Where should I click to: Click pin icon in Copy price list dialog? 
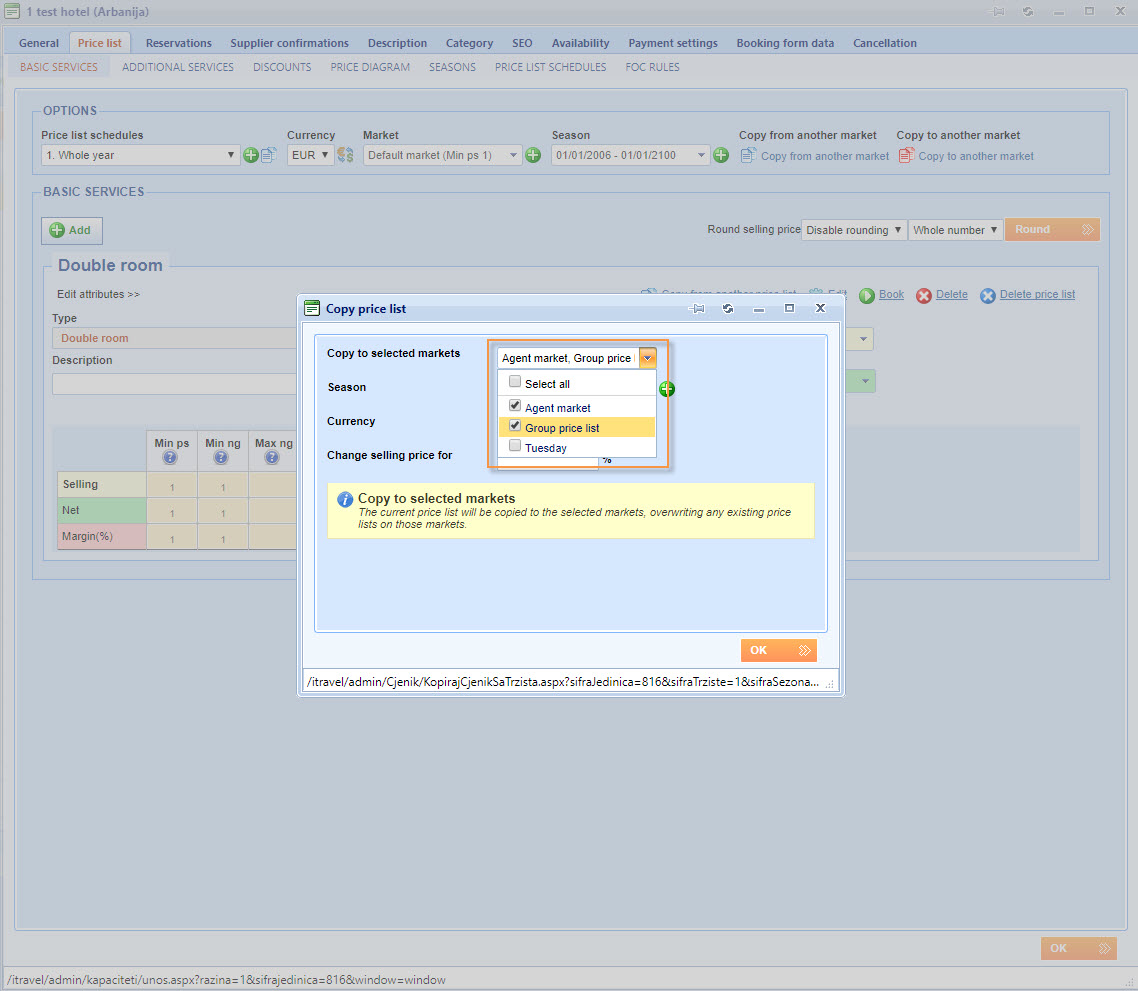pyautogui.click(x=697, y=309)
